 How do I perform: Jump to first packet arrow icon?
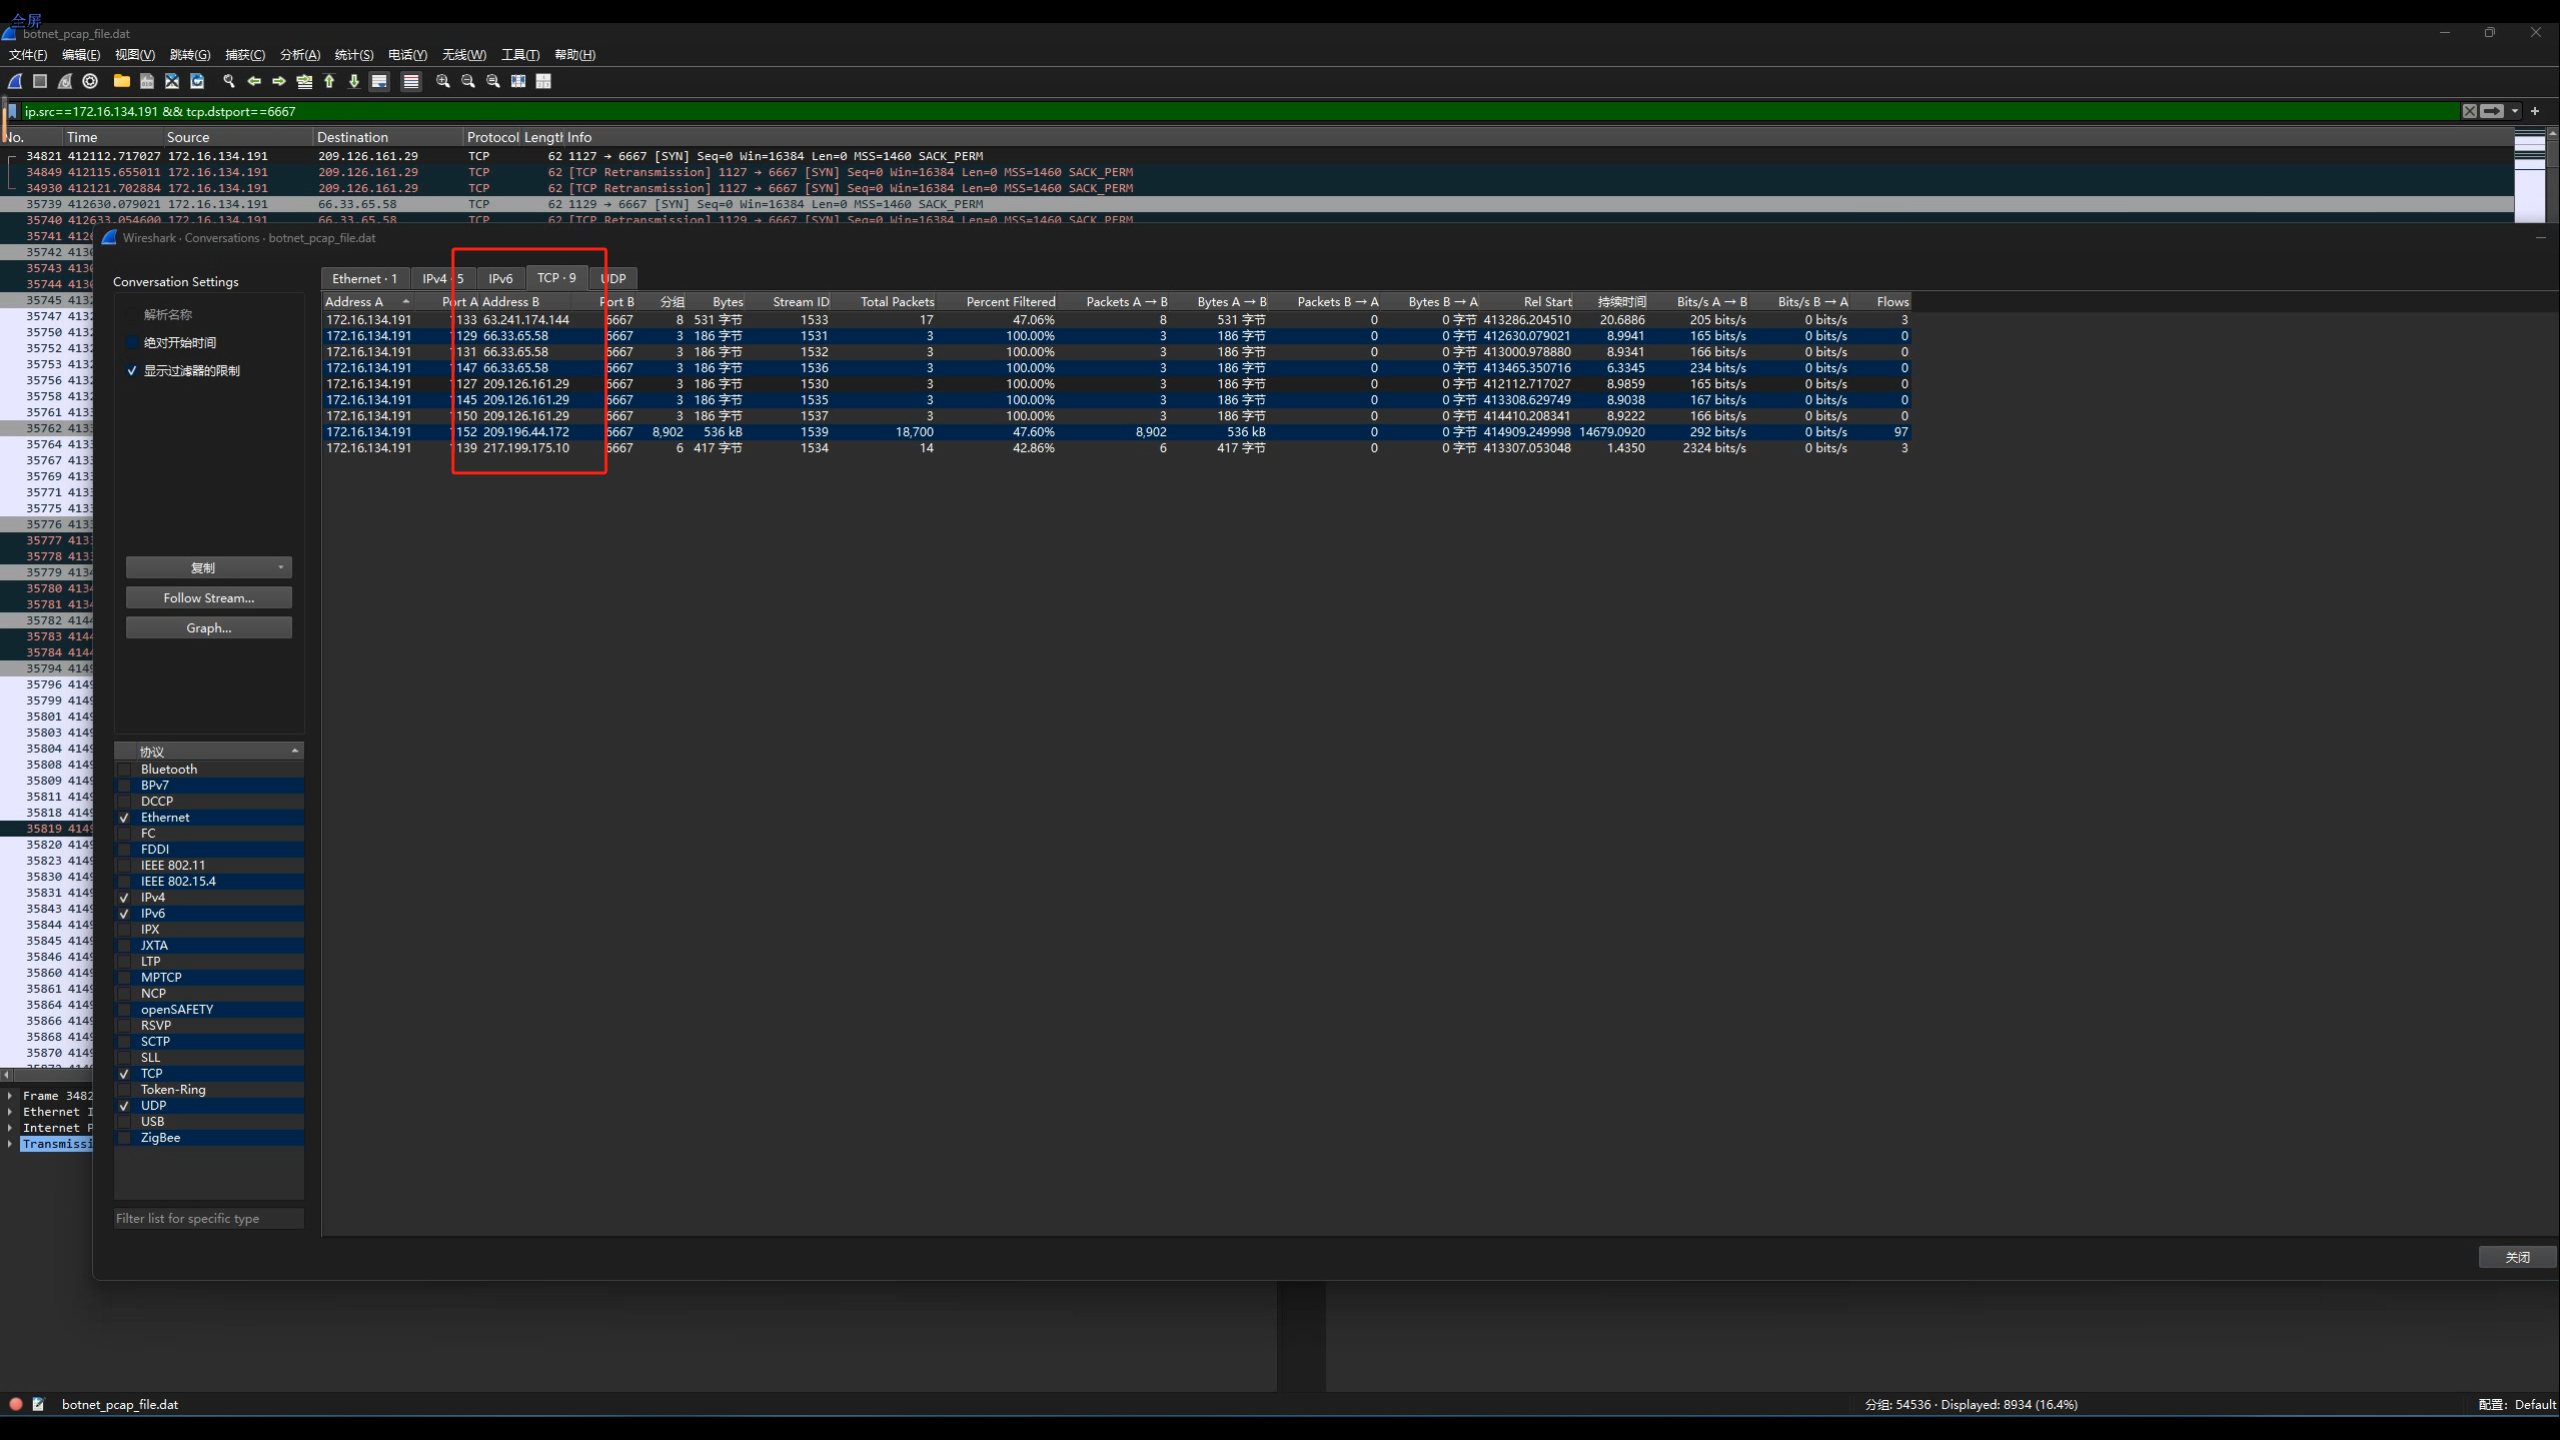[329, 81]
